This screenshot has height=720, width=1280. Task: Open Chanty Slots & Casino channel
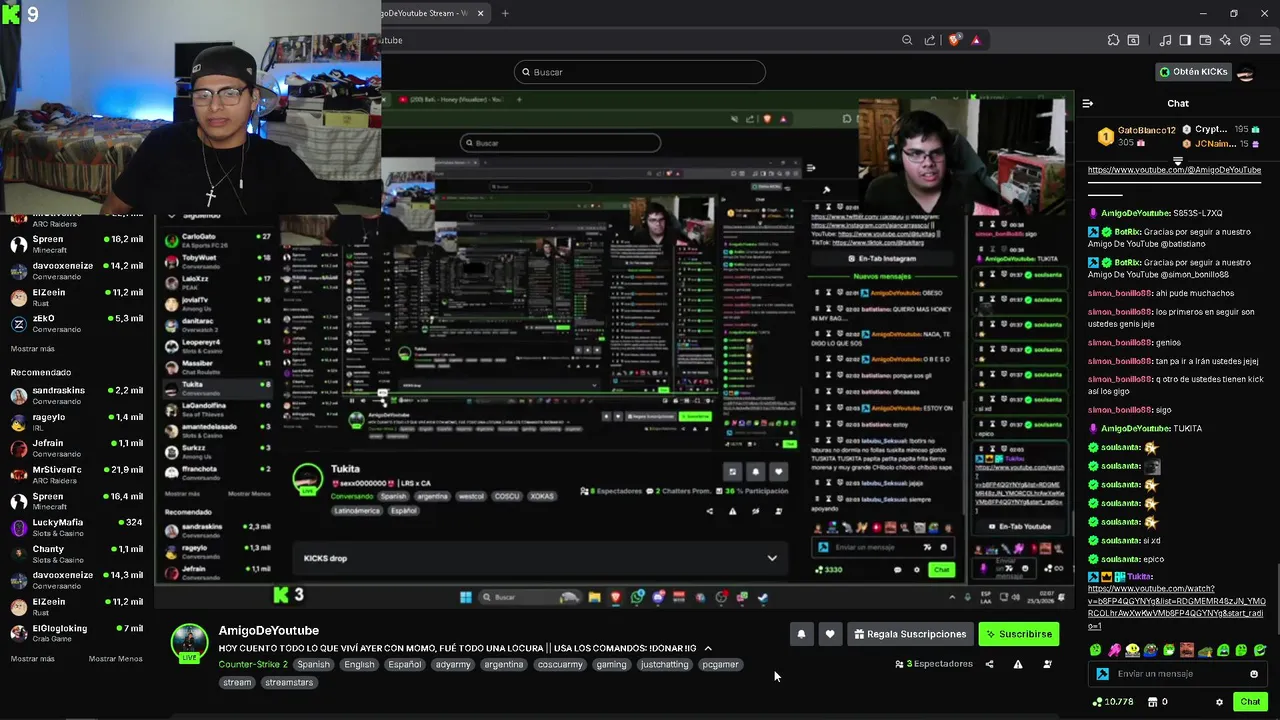[x=77, y=554]
